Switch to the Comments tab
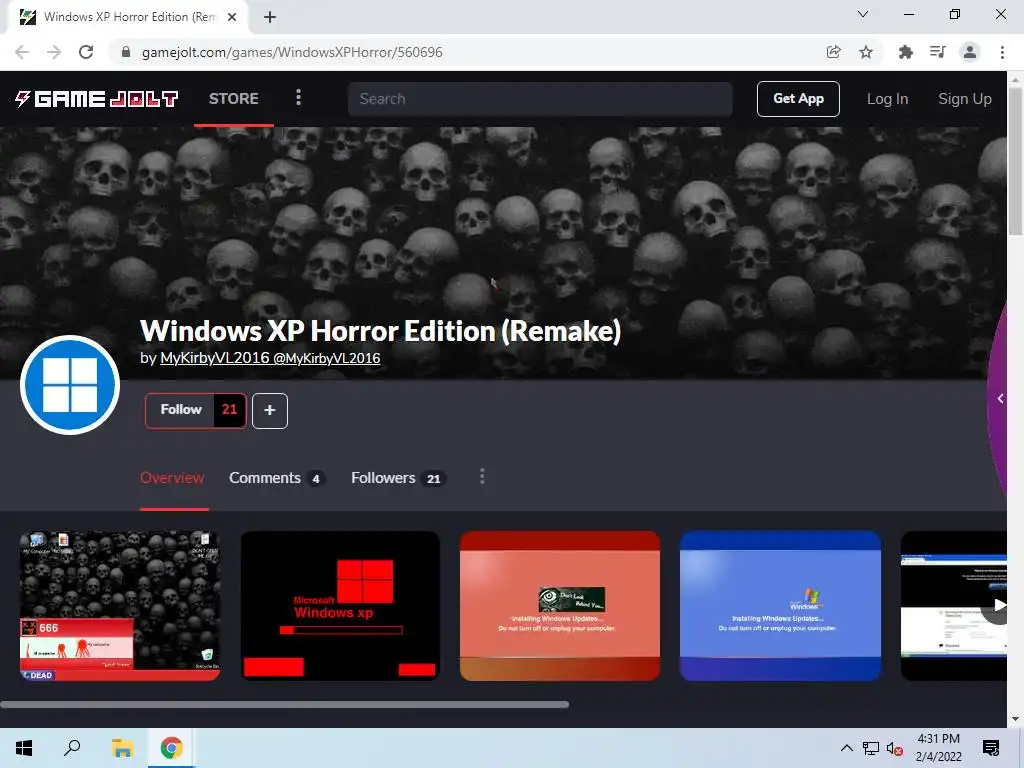 pos(277,478)
